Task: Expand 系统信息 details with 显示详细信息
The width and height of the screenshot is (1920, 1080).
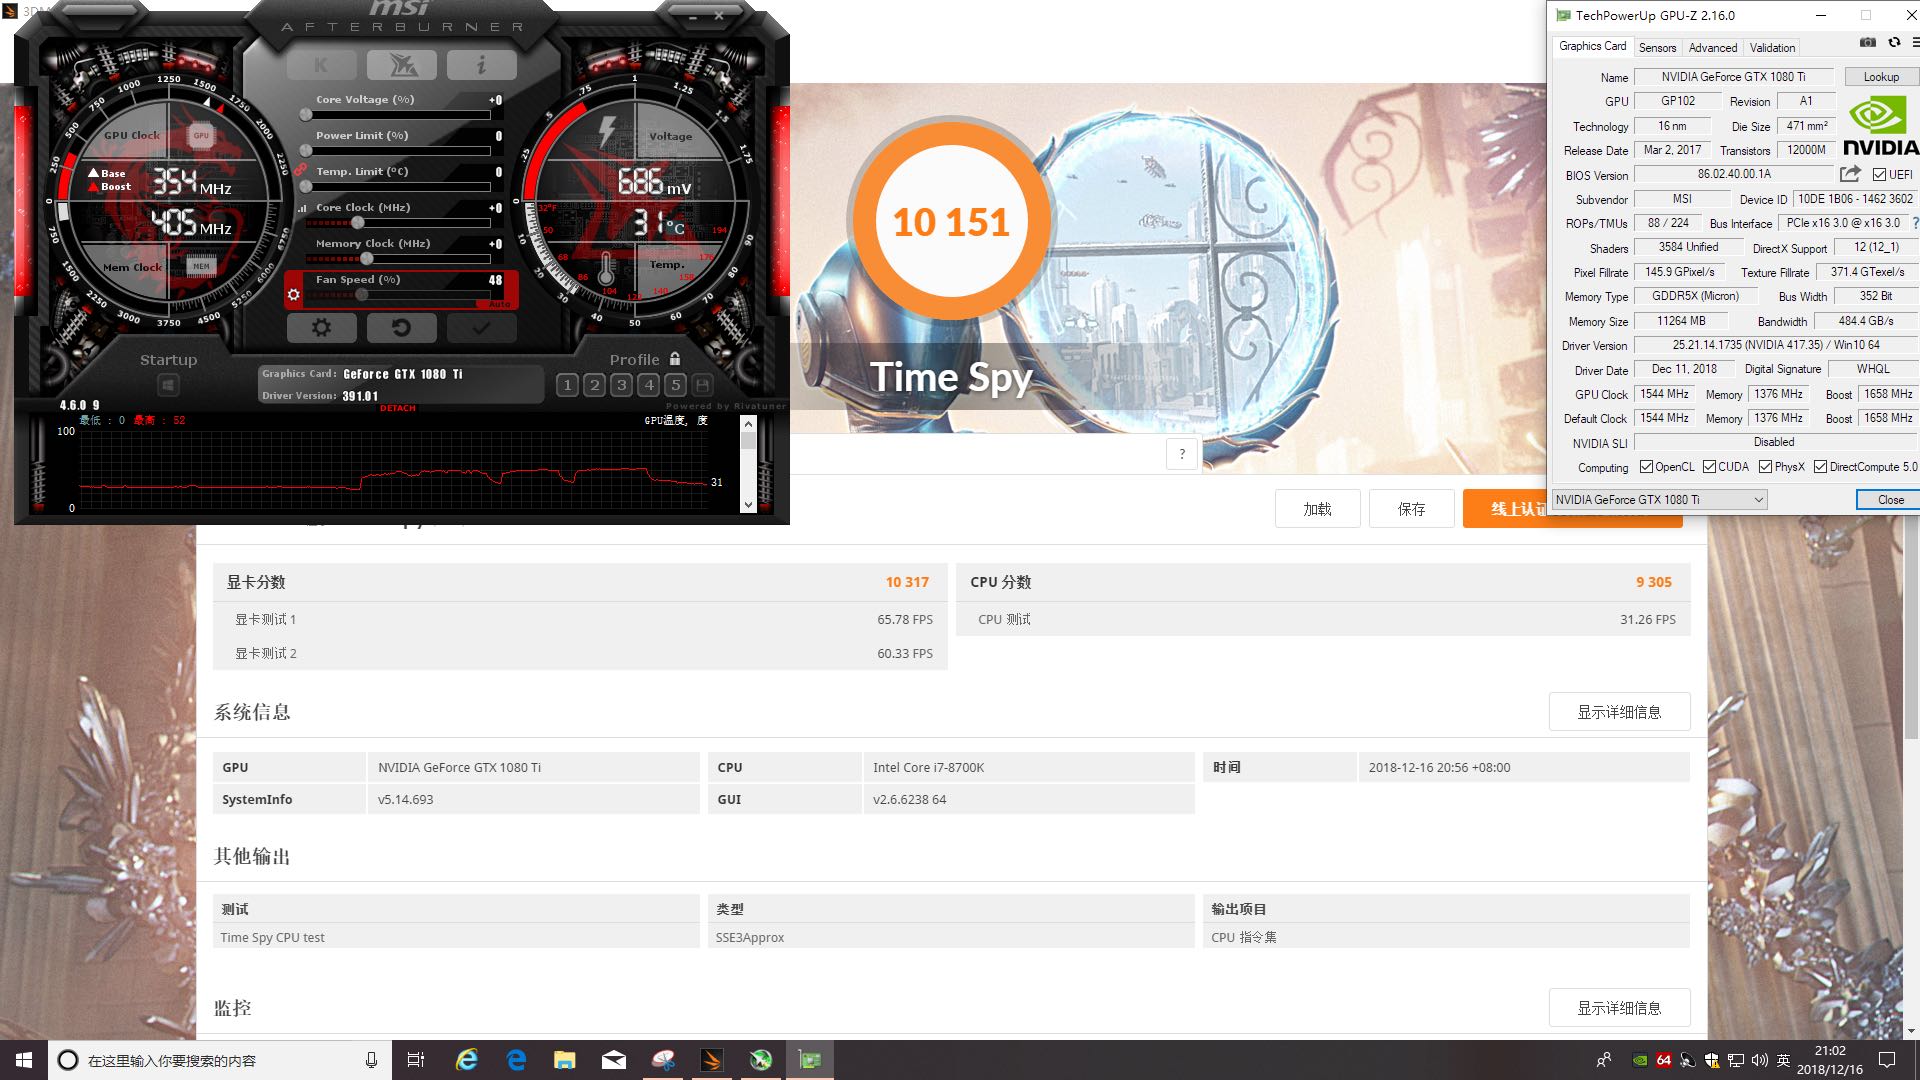Action: [1619, 712]
